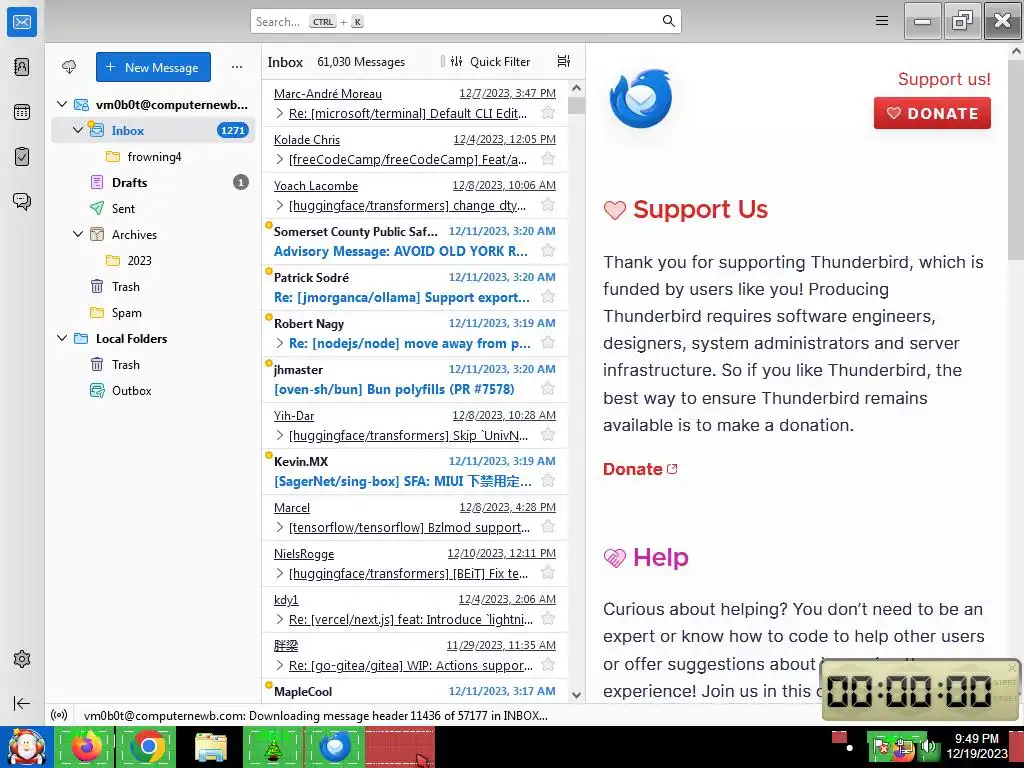Open the Chat space icon

coord(22,201)
